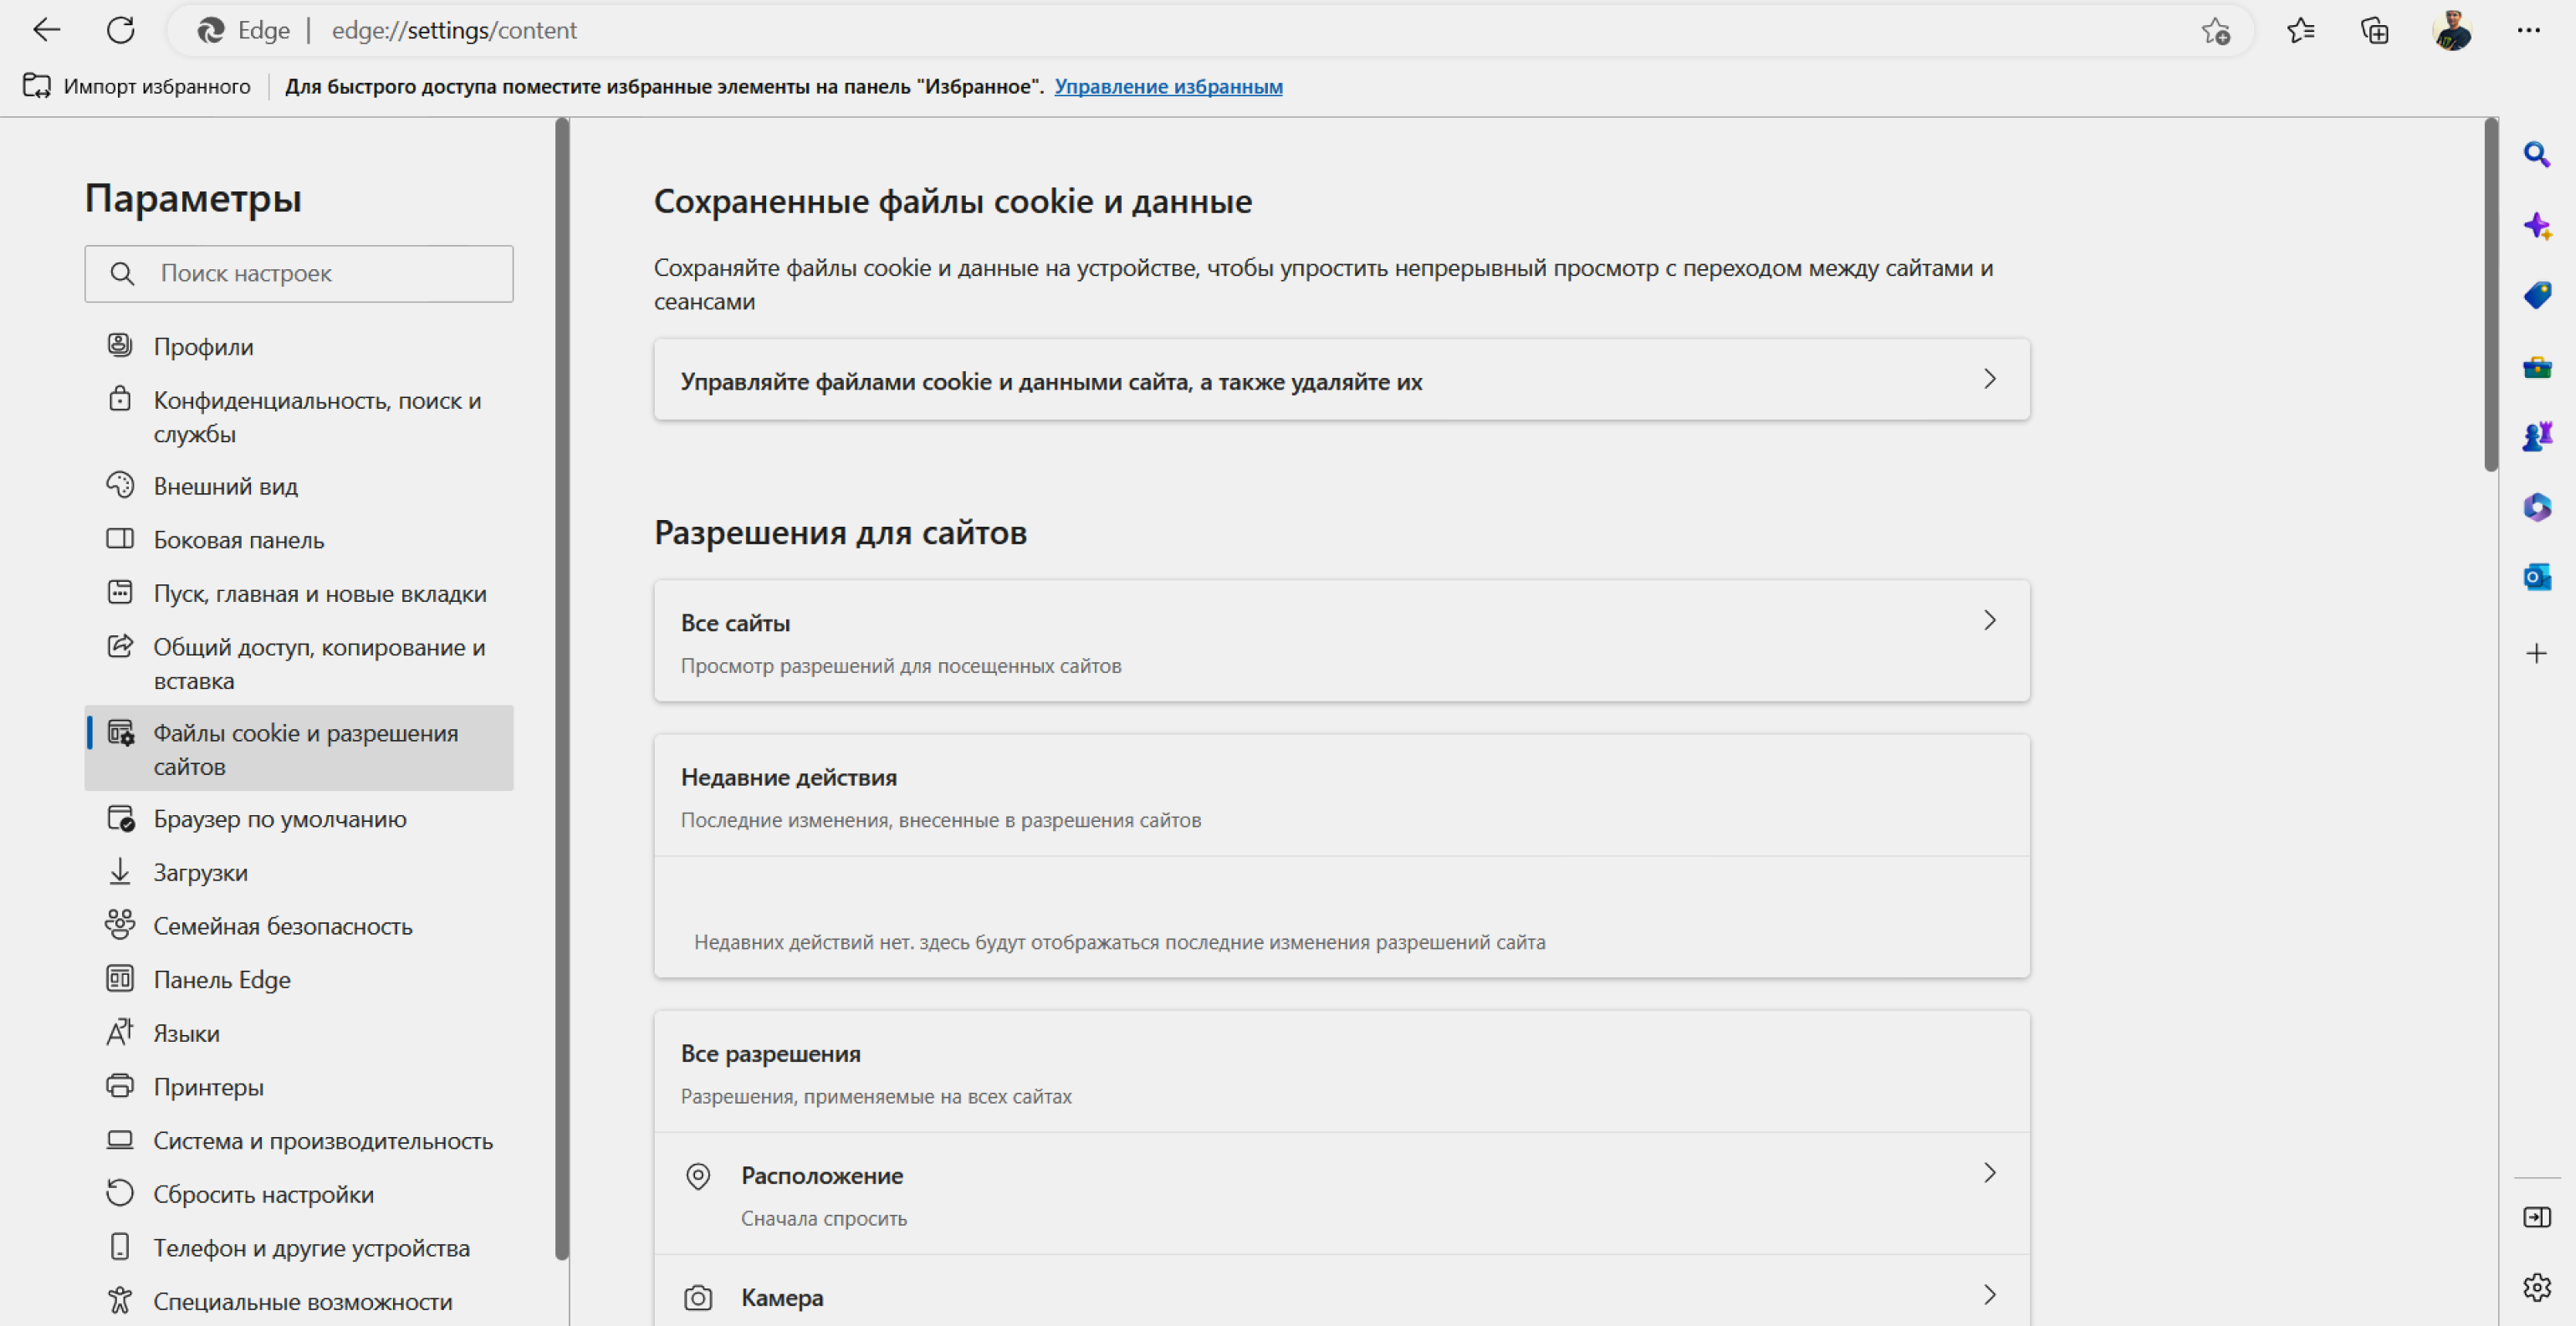
Task: Click the Принтеры settings icon
Action: [x=119, y=1086]
